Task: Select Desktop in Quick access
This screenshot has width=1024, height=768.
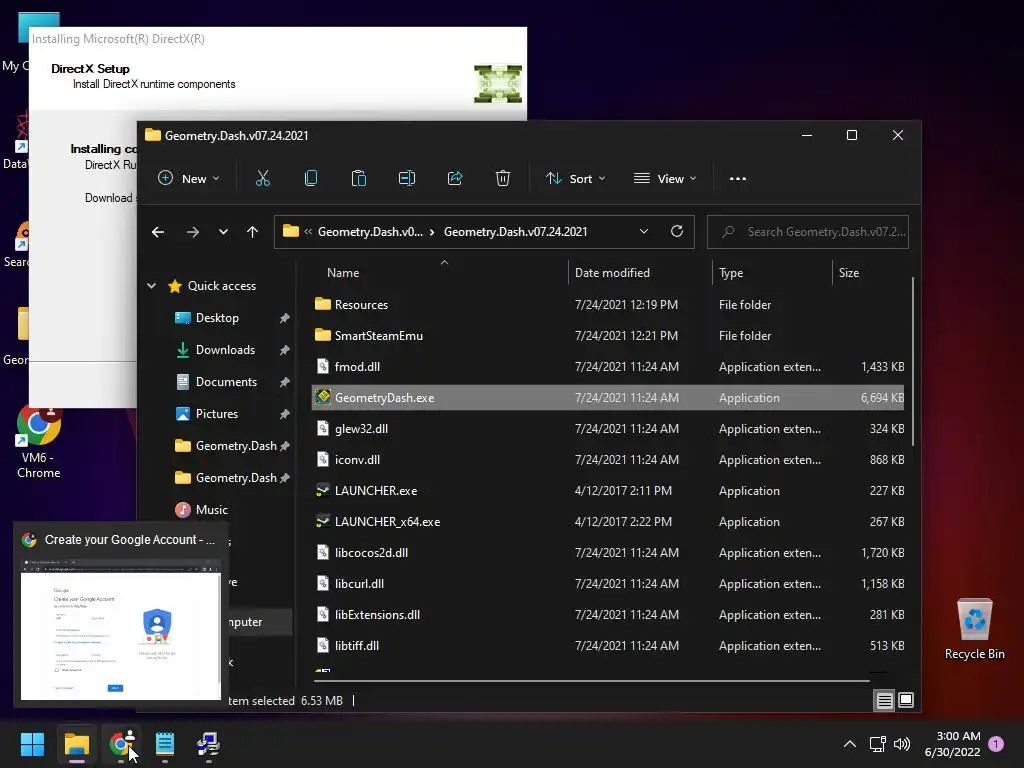Action: coord(217,317)
